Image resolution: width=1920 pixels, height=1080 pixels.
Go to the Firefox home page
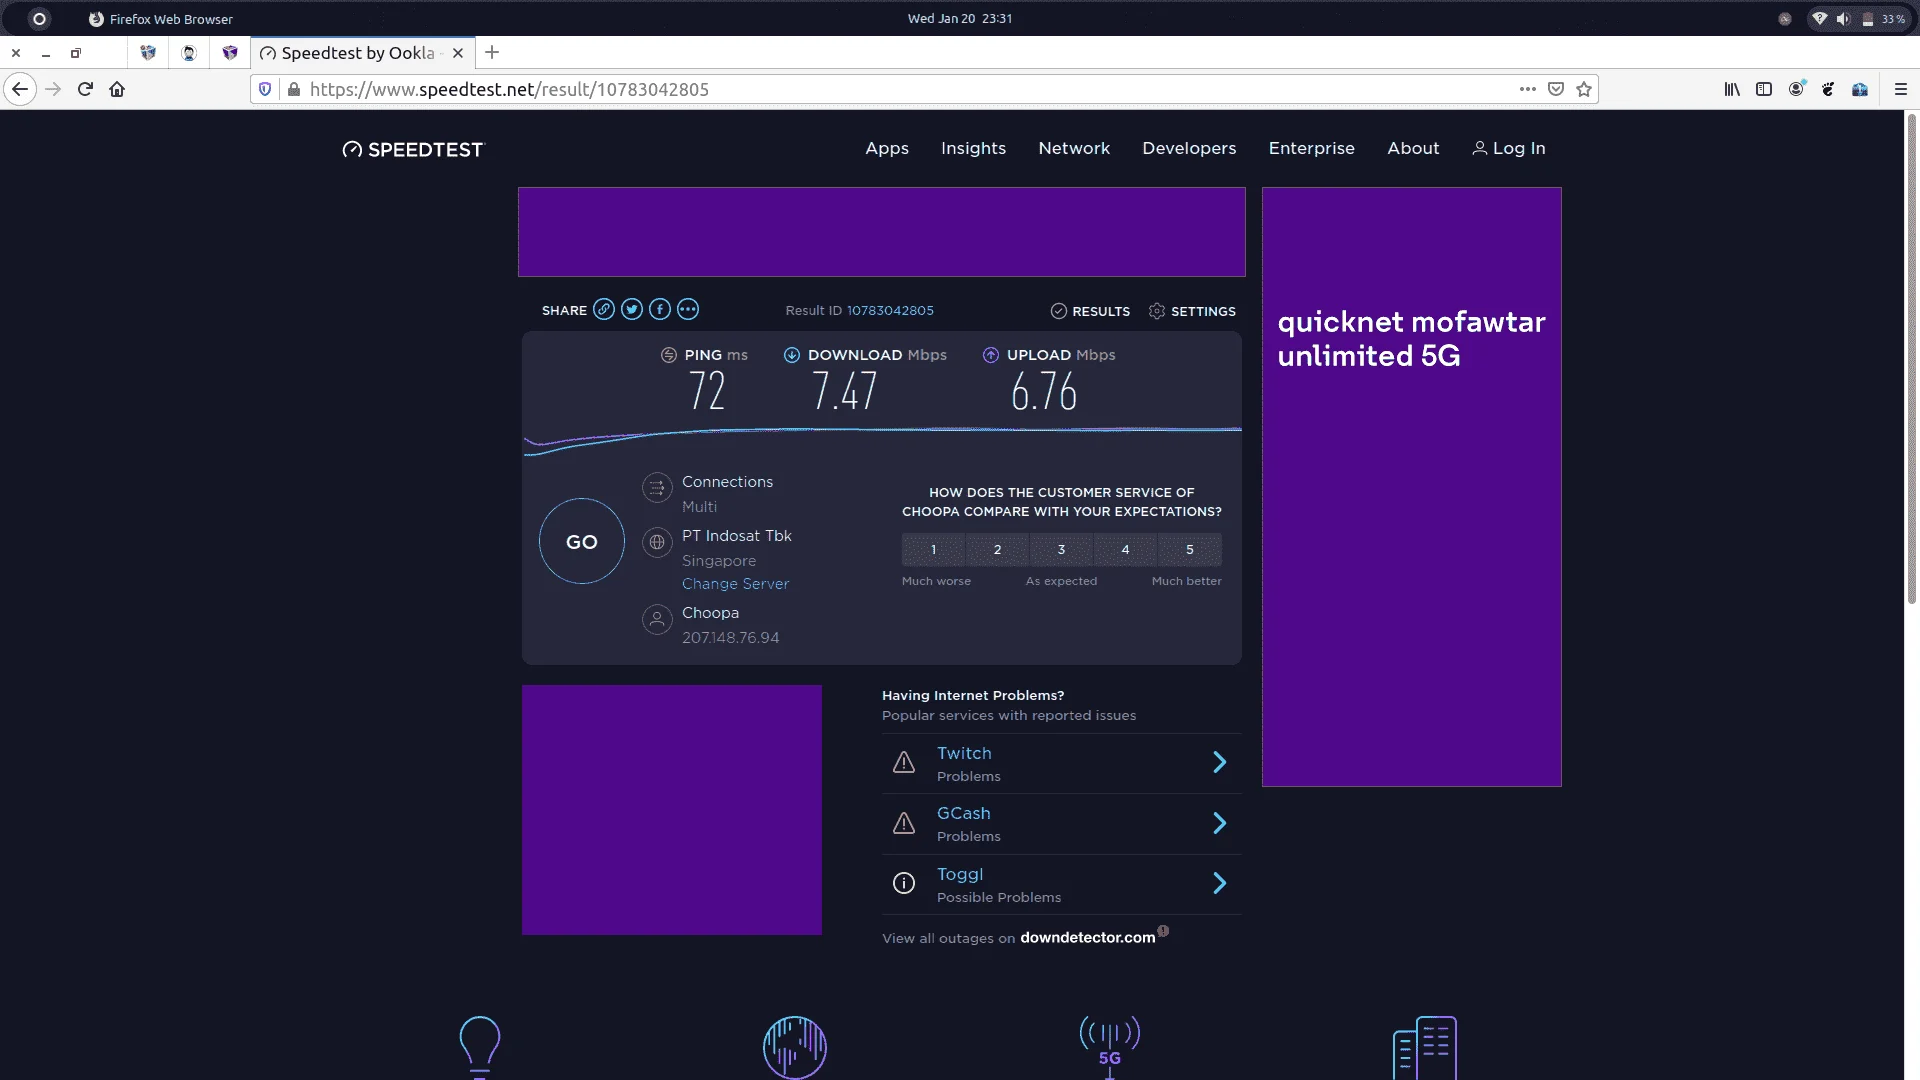(117, 89)
